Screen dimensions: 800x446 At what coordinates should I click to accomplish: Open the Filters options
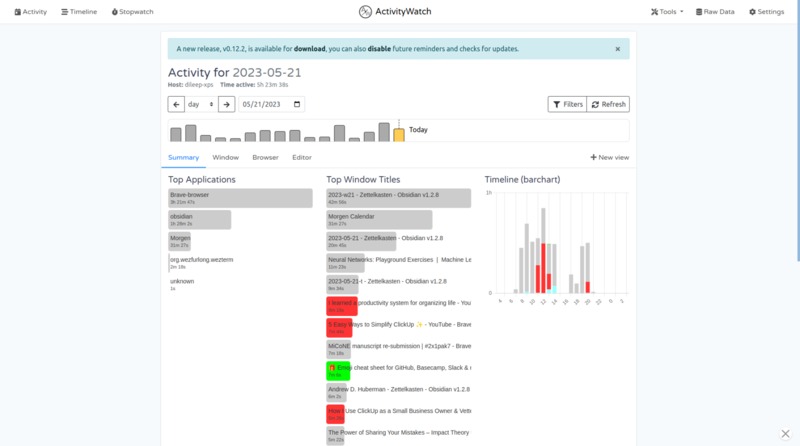pos(567,104)
